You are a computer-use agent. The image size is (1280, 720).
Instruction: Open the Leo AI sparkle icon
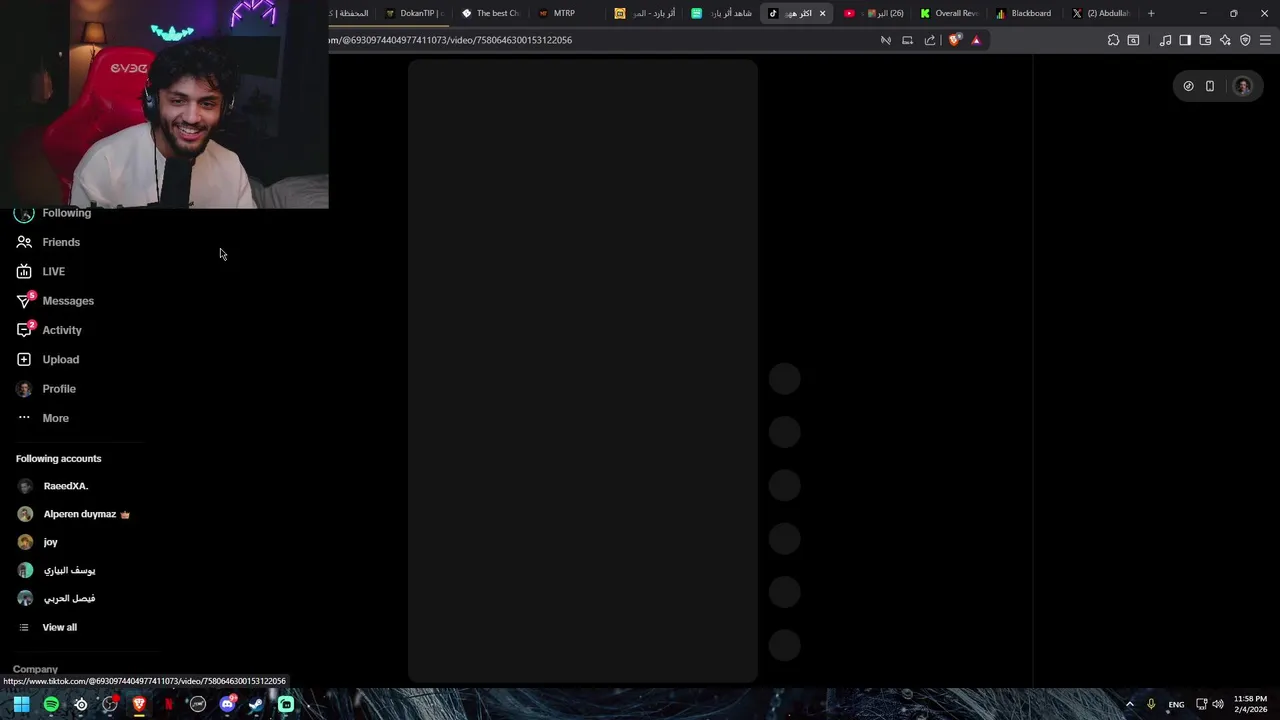1225,40
